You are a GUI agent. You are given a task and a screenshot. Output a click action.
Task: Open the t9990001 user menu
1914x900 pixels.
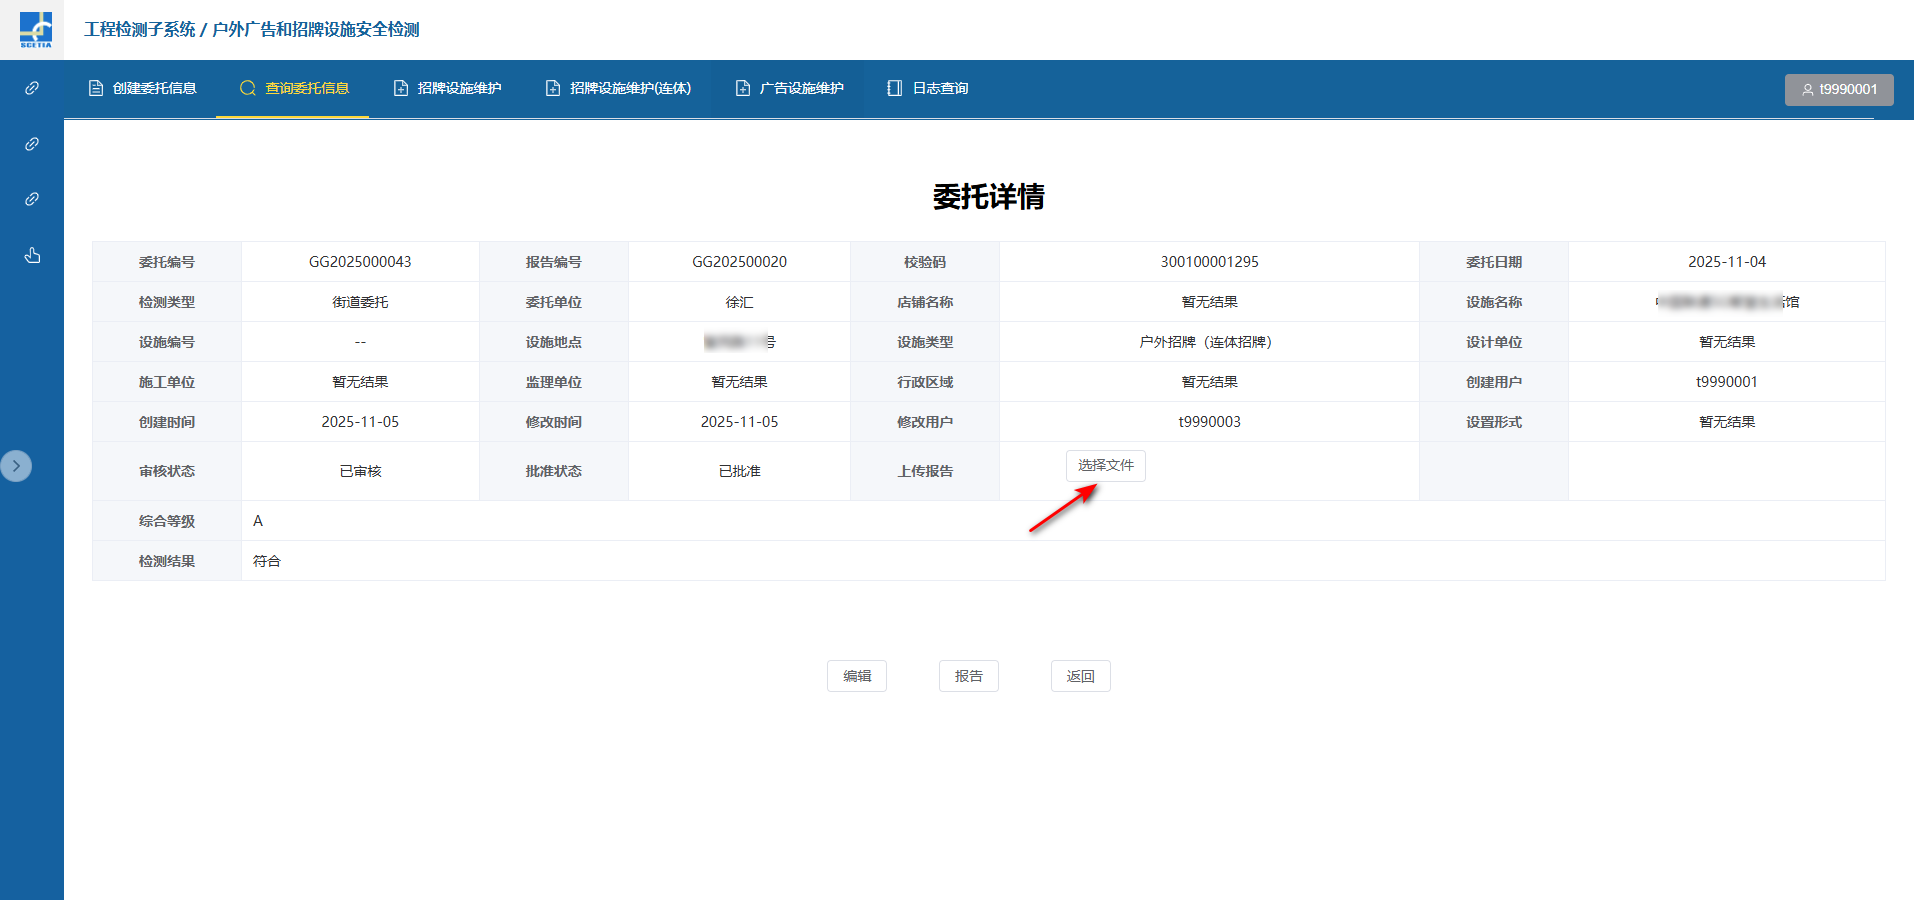(x=1838, y=89)
